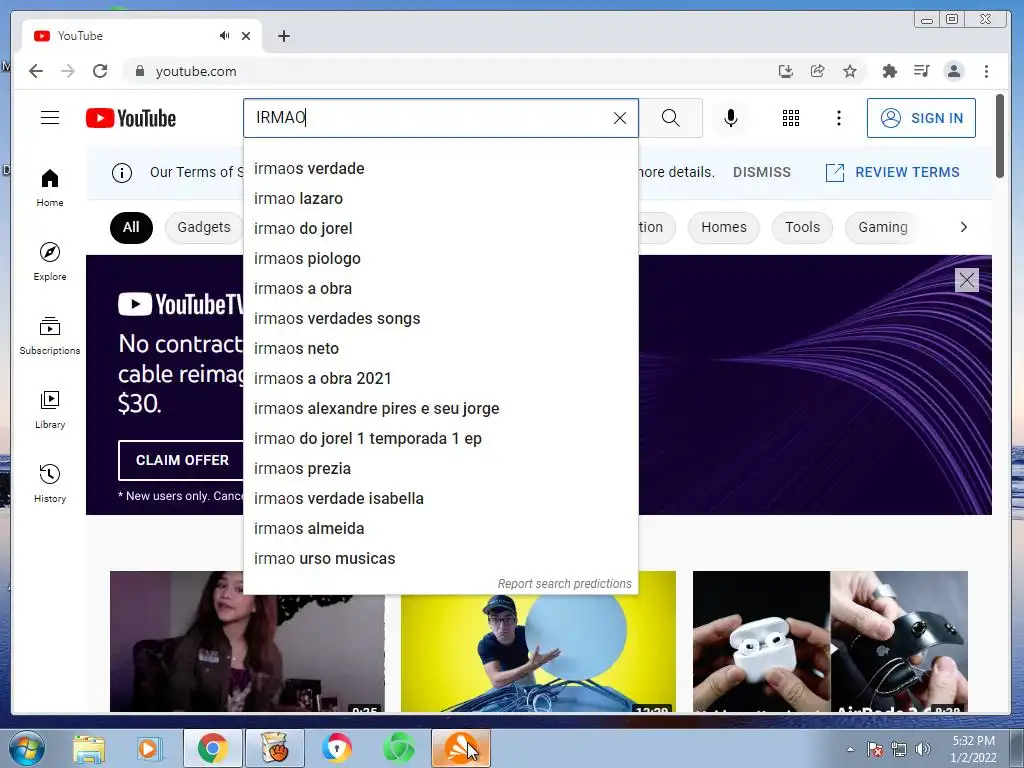Select the 'Homes' category chip
1024x768 pixels.
(724, 227)
